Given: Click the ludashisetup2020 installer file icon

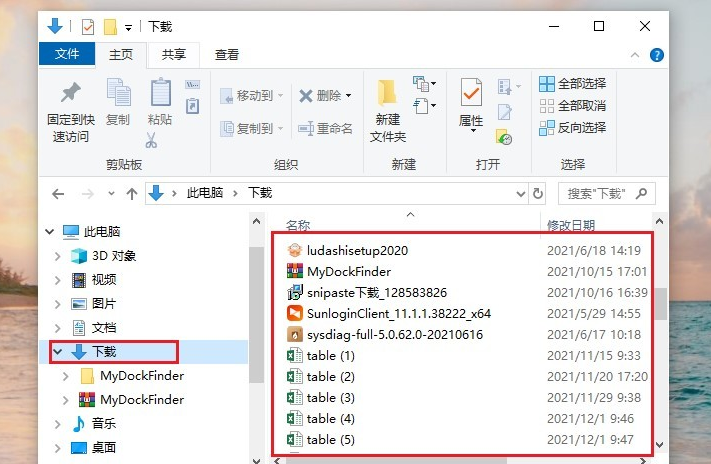Looking at the screenshot, I should click(294, 250).
